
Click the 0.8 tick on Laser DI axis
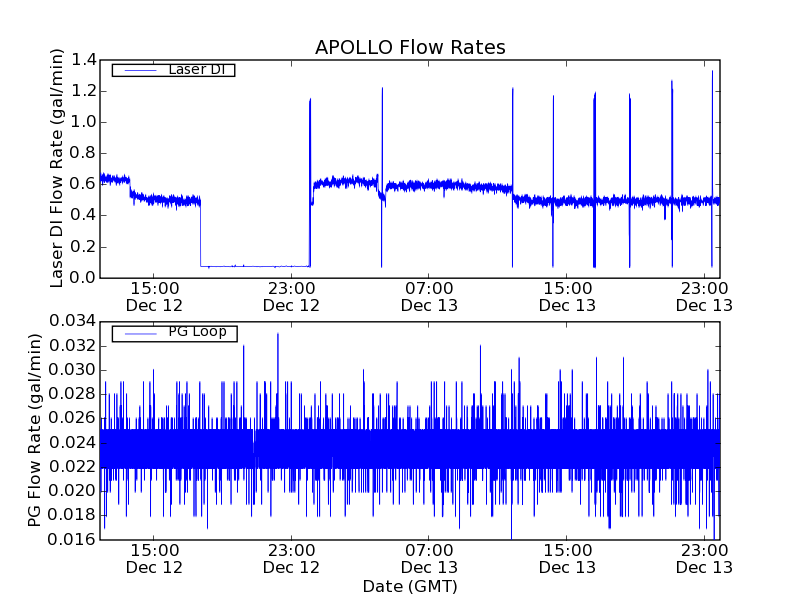tap(83, 153)
